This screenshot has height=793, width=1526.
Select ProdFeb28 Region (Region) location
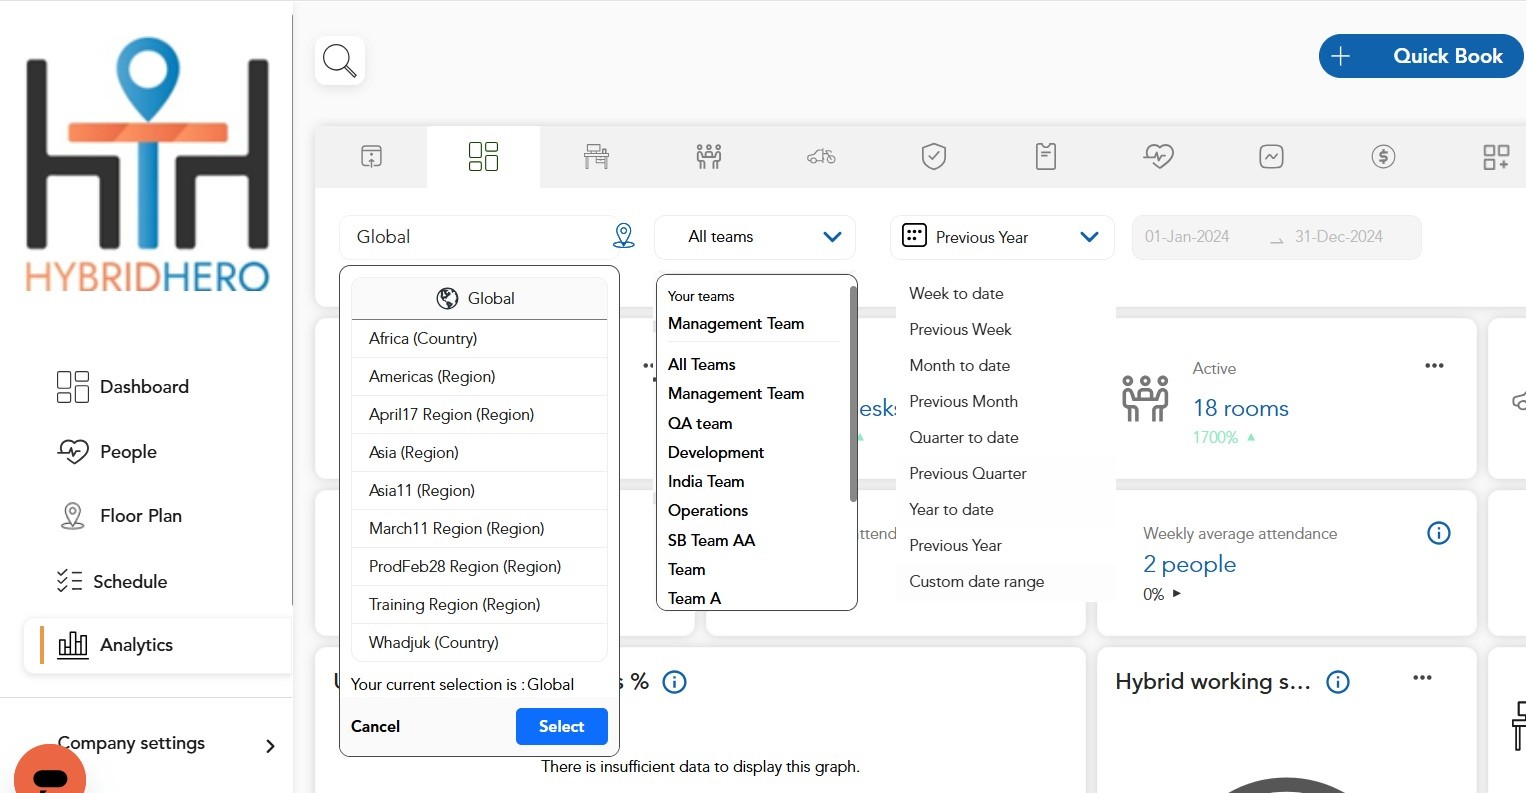point(479,566)
